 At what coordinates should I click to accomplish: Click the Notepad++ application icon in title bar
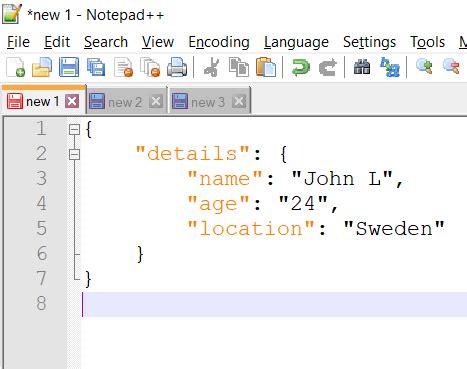click(x=11, y=14)
